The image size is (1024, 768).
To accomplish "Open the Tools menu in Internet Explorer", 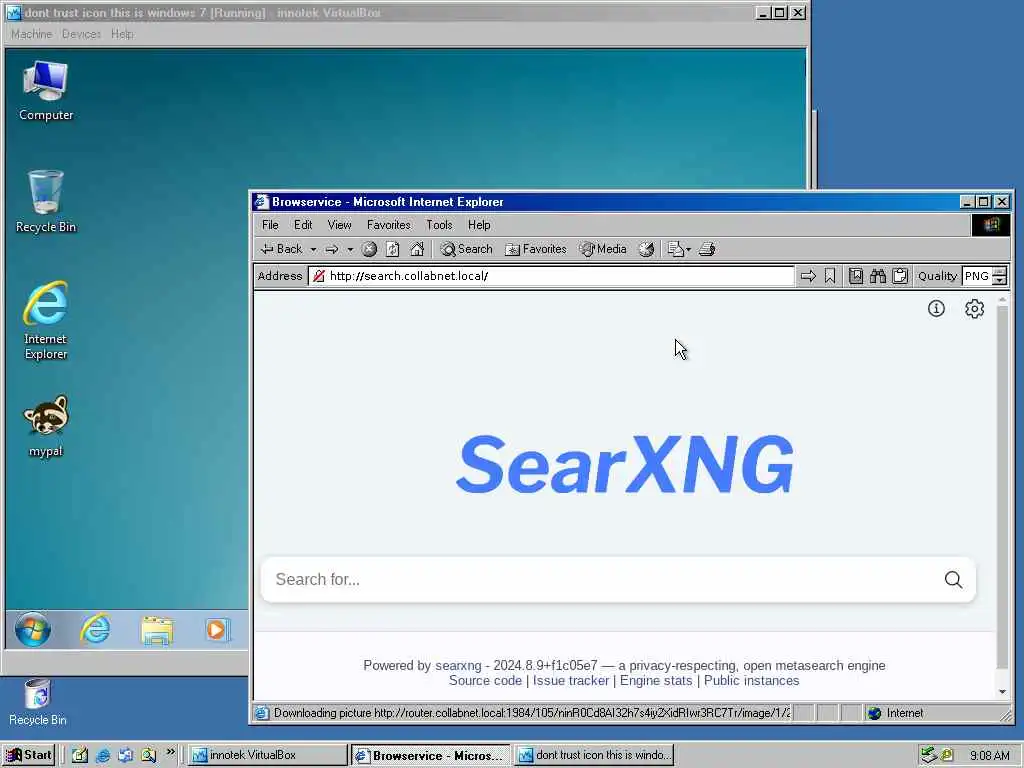I will (x=440, y=225).
